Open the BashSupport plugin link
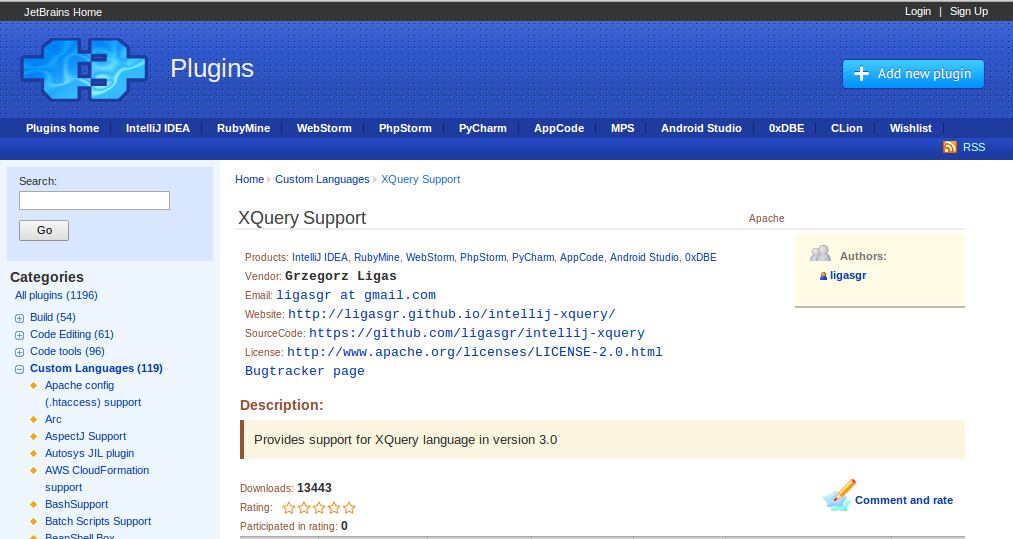The height and width of the screenshot is (539, 1013). [76, 504]
